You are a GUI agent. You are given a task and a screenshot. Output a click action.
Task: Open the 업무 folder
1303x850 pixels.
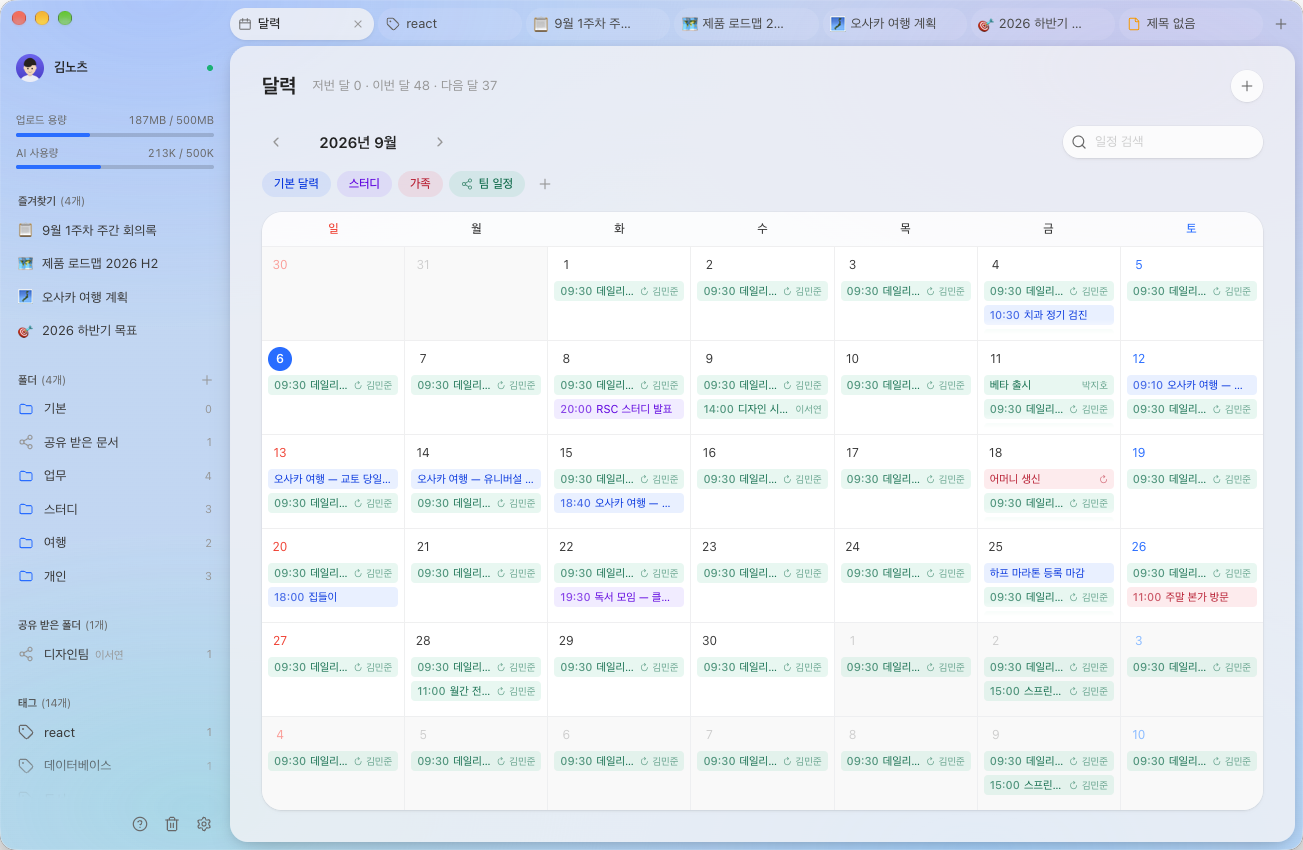[115, 476]
